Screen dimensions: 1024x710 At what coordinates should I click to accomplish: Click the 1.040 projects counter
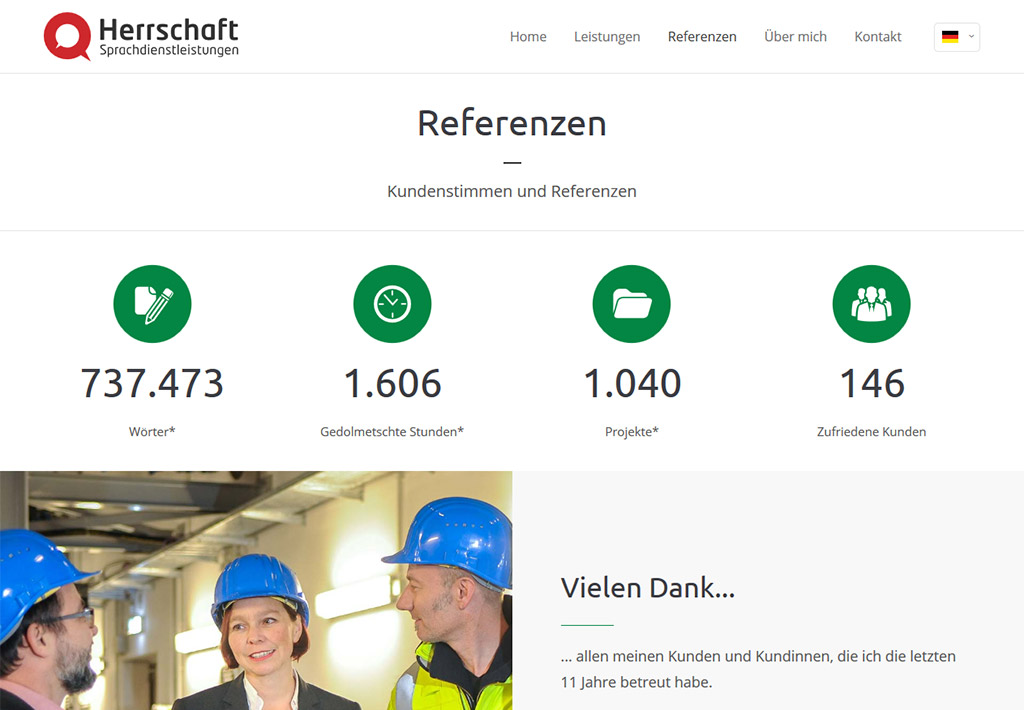coord(632,383)
